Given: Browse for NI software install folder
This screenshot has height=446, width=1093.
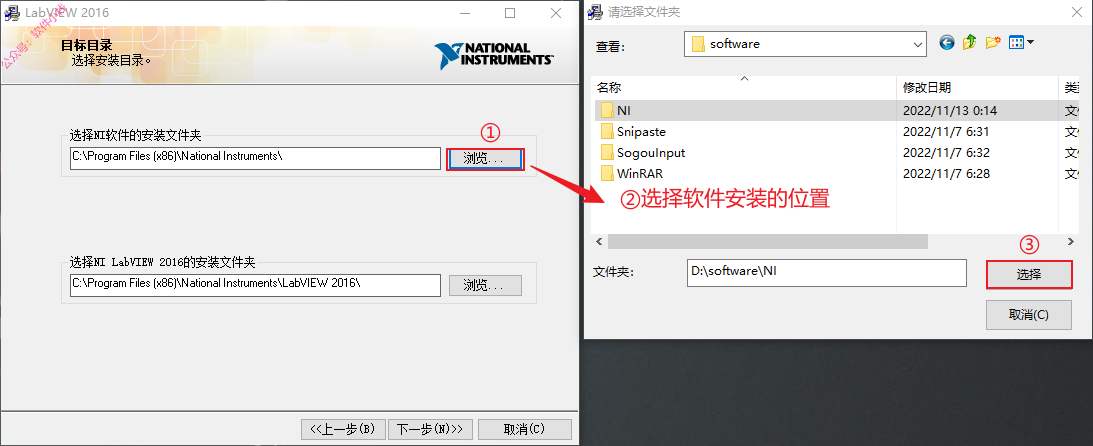Looking at the screenshot, I should click(484, 159).
